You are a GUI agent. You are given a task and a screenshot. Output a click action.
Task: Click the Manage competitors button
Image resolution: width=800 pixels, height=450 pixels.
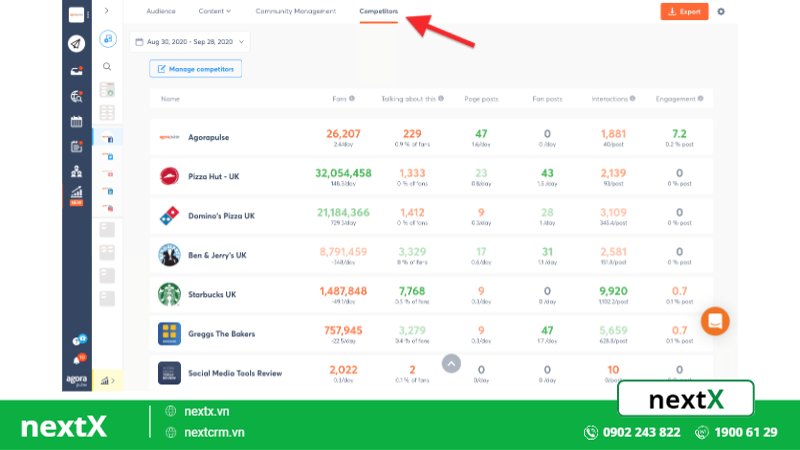click(x=196, y=69)
